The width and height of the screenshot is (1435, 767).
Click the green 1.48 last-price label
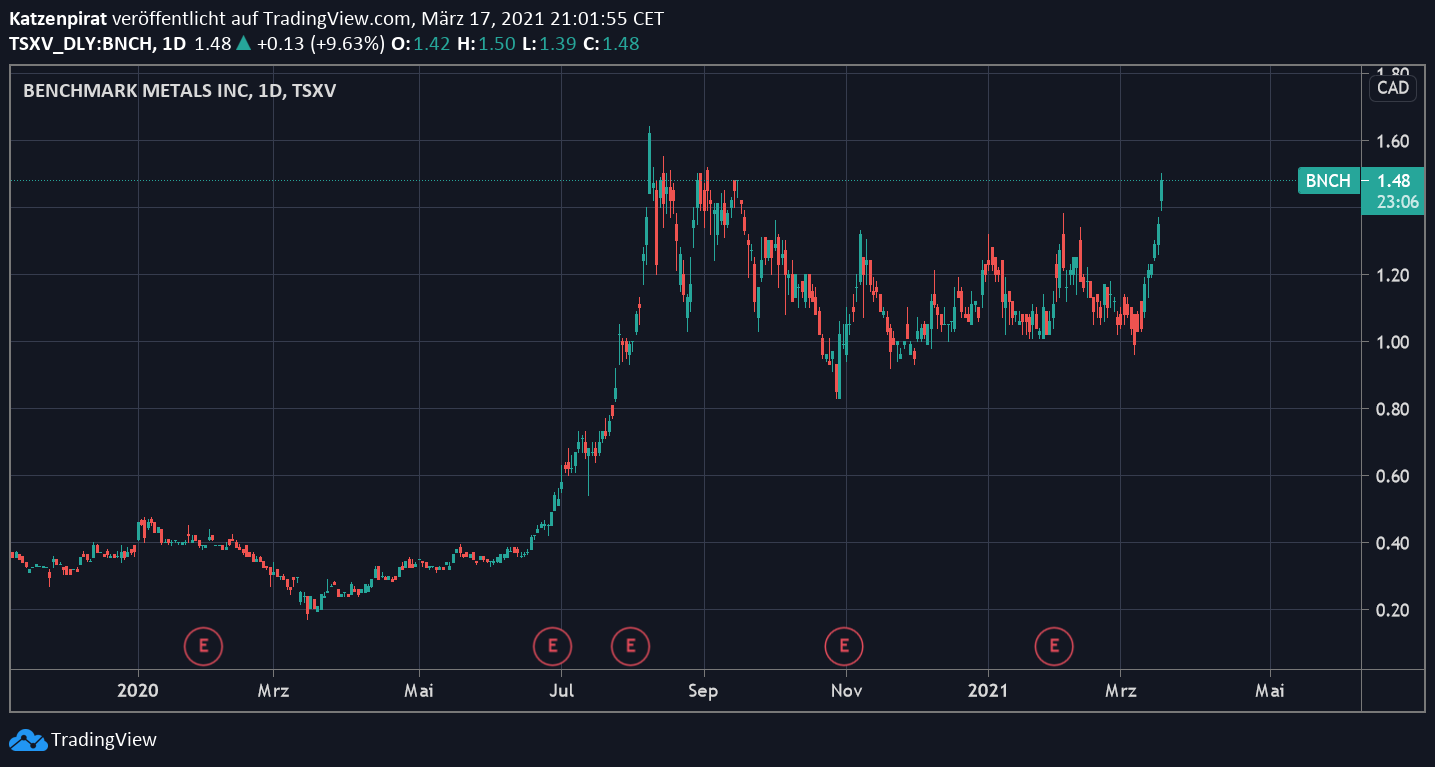tap(1393, 181)
